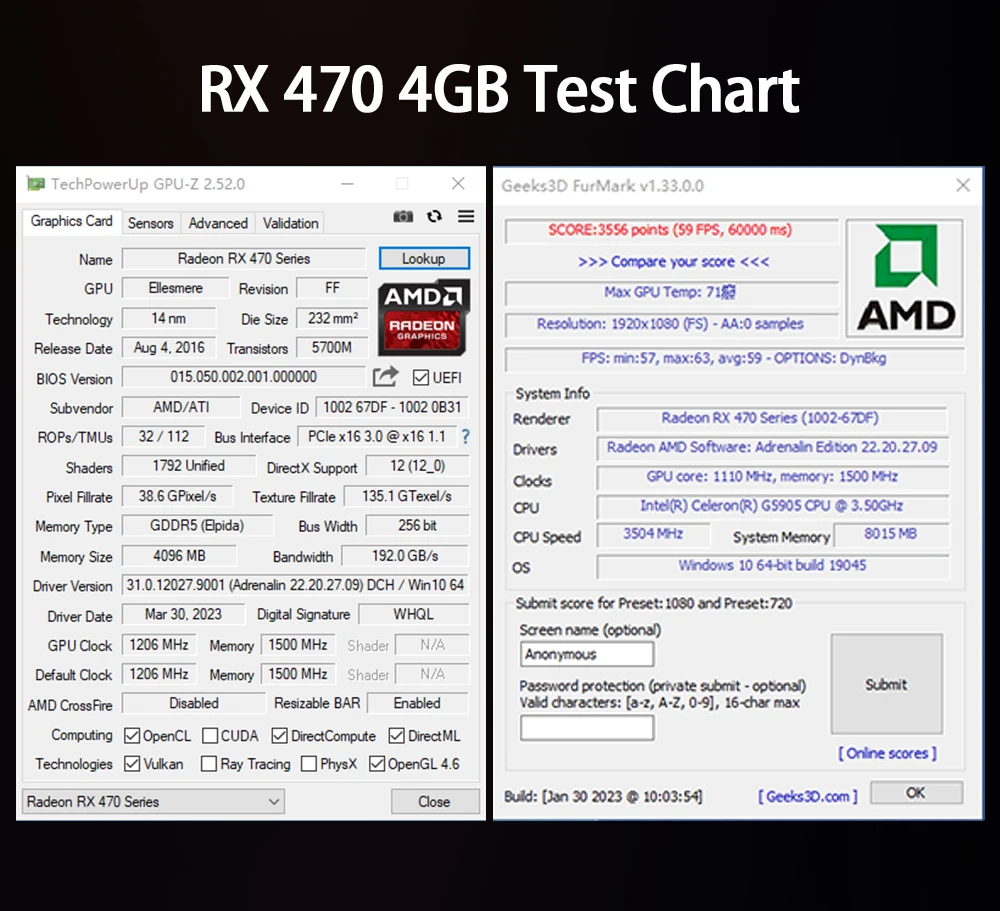Open the GPU-Z hamburger menu
Screen dimensions: 1000x911
[466, 216]
